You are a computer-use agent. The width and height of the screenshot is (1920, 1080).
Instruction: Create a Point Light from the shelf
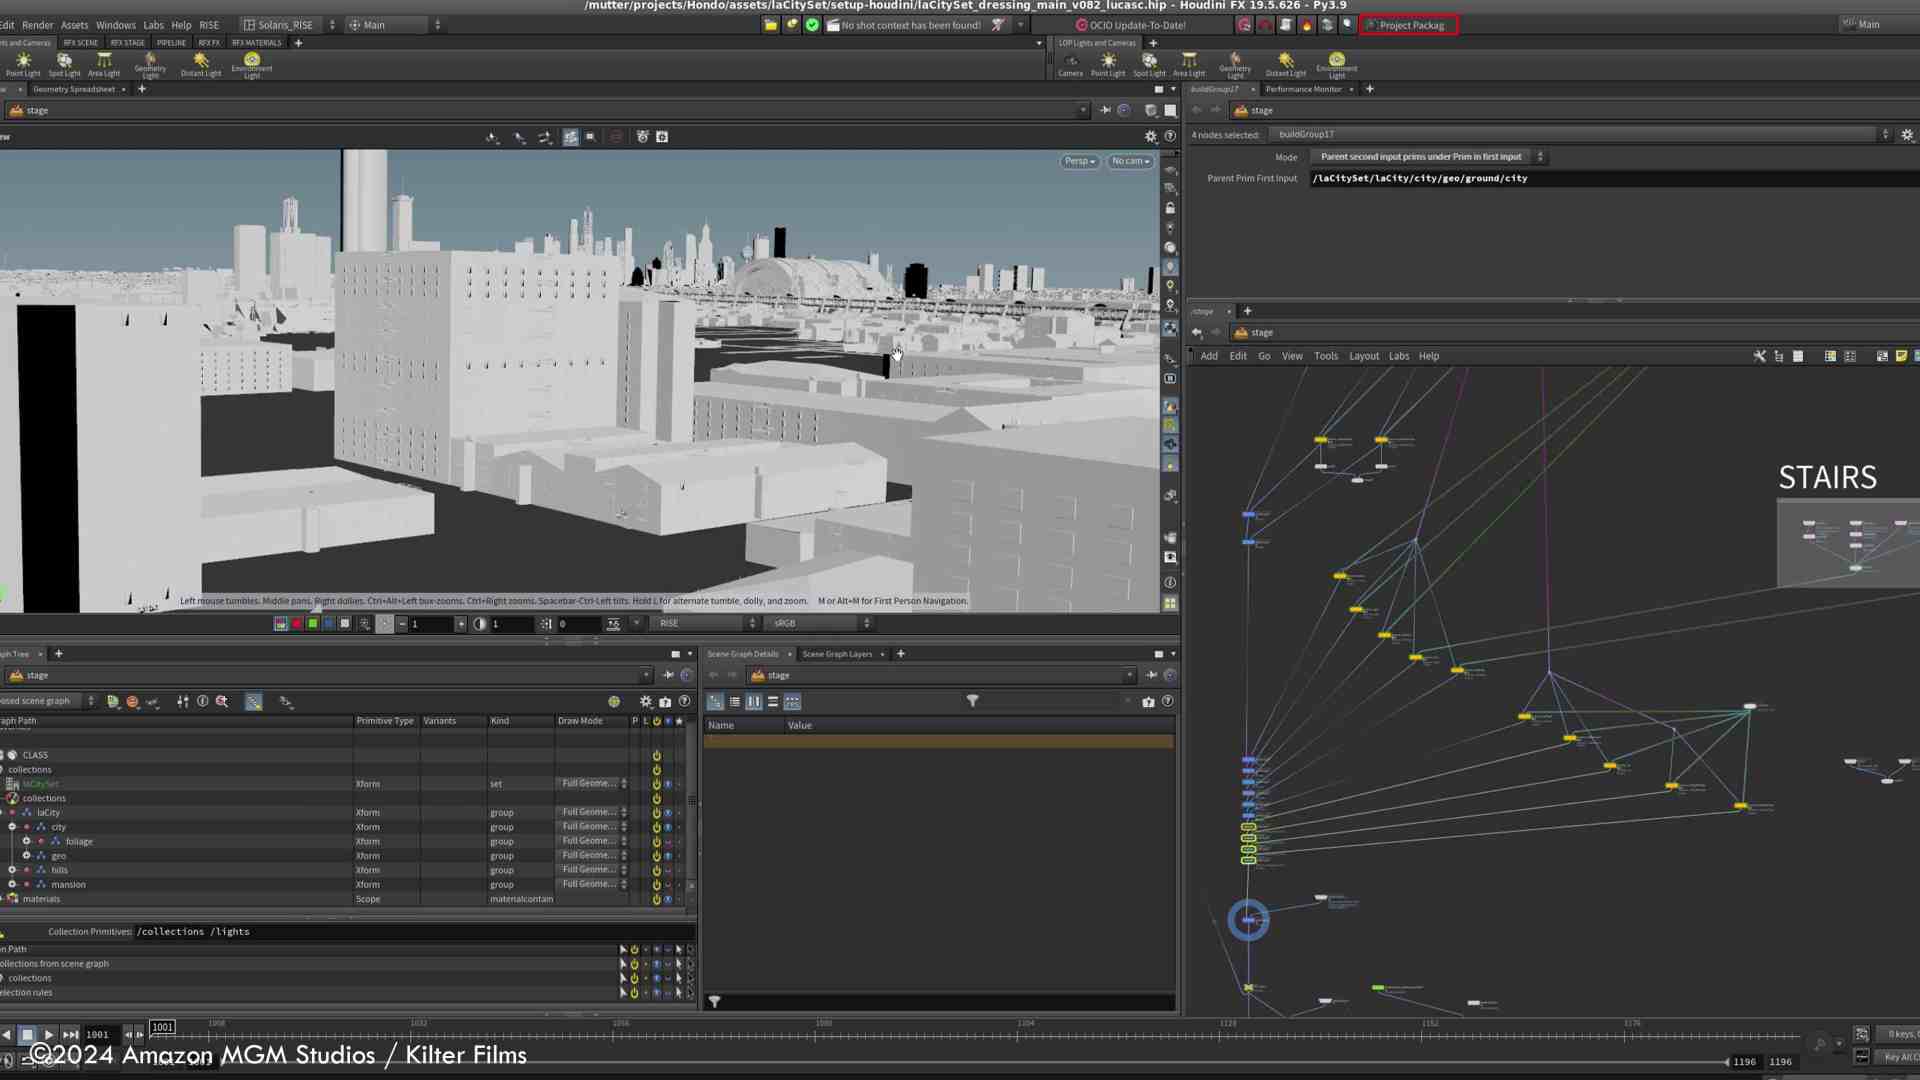coord(22,63)
